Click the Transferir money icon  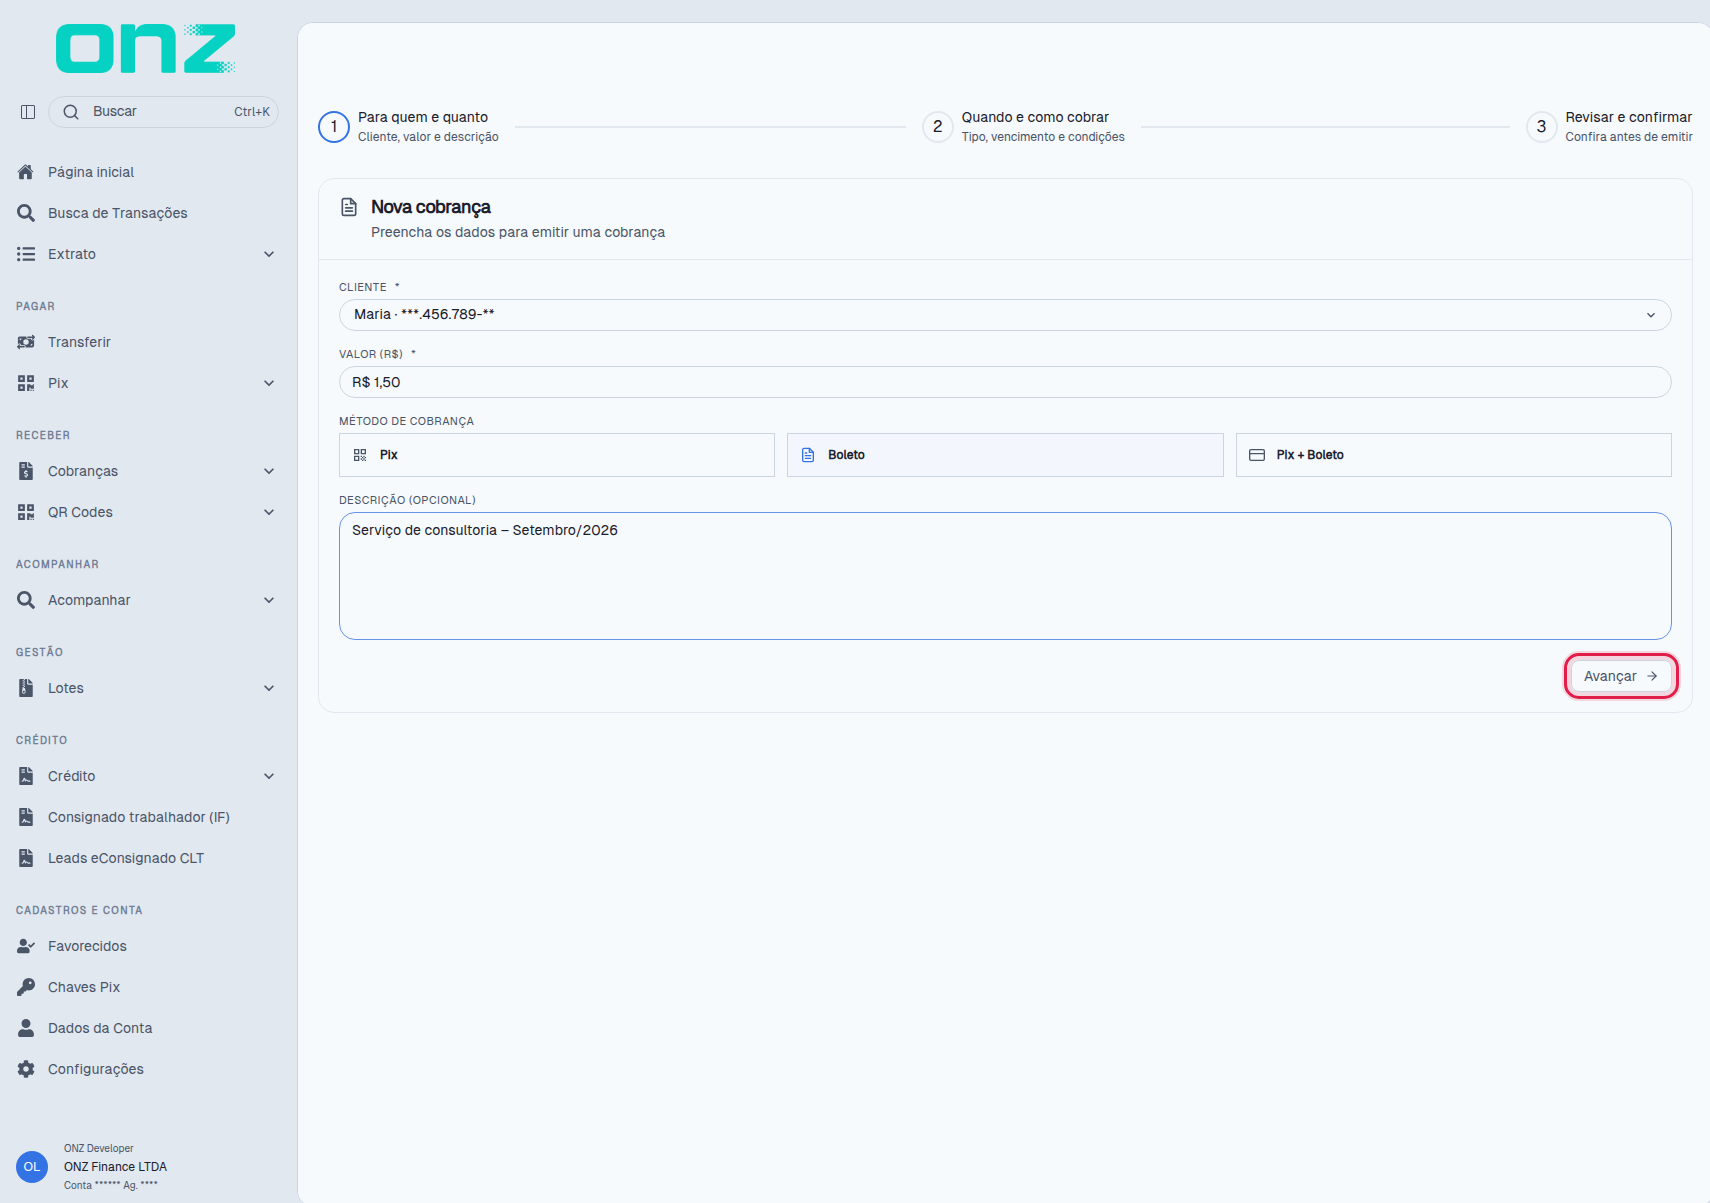26,342
